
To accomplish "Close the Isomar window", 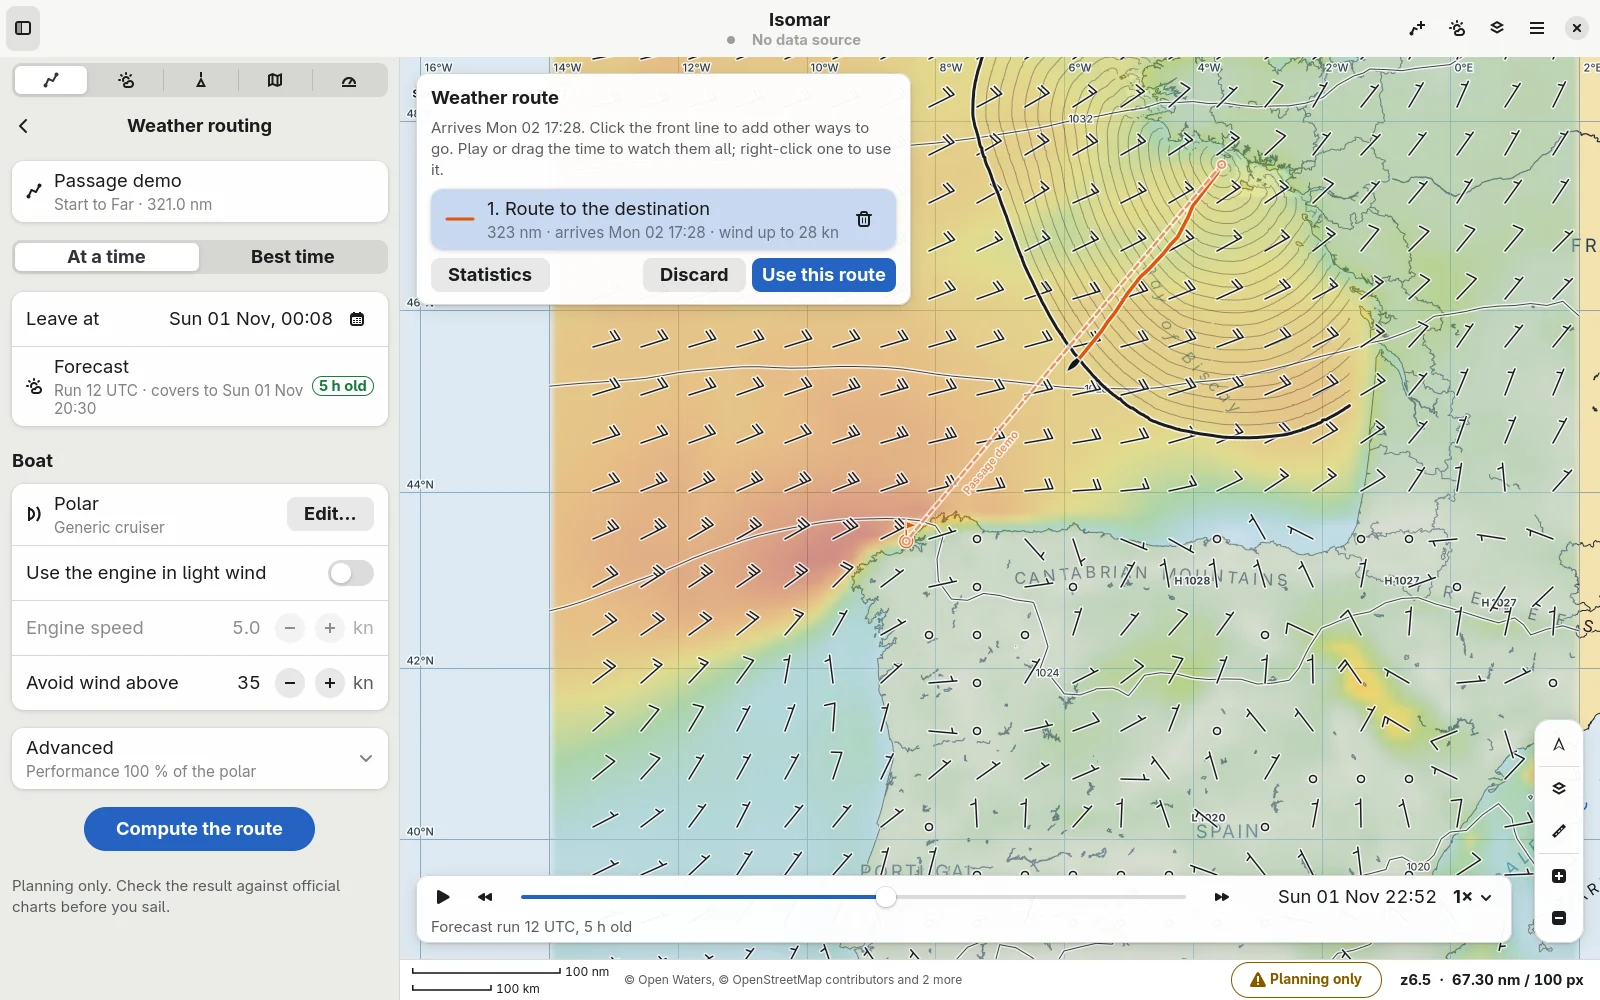I will click(1577, 28).
